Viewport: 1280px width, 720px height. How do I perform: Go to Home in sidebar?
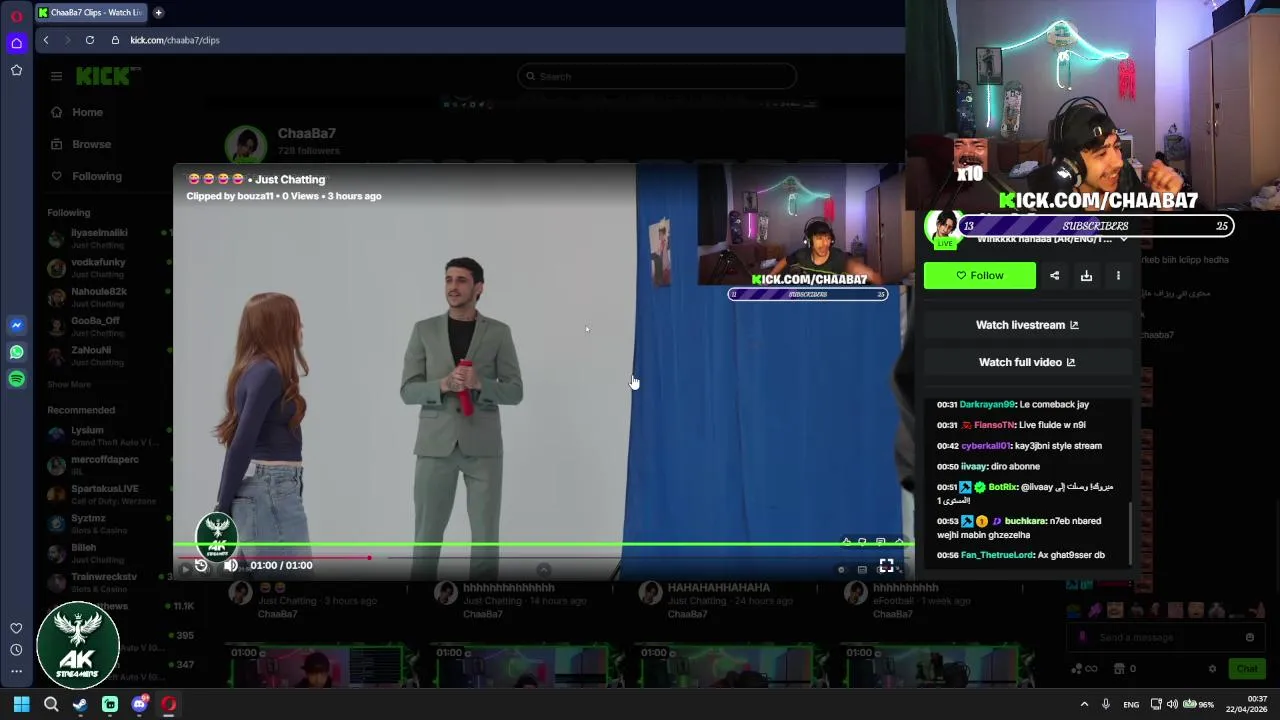tap(77, 112)
